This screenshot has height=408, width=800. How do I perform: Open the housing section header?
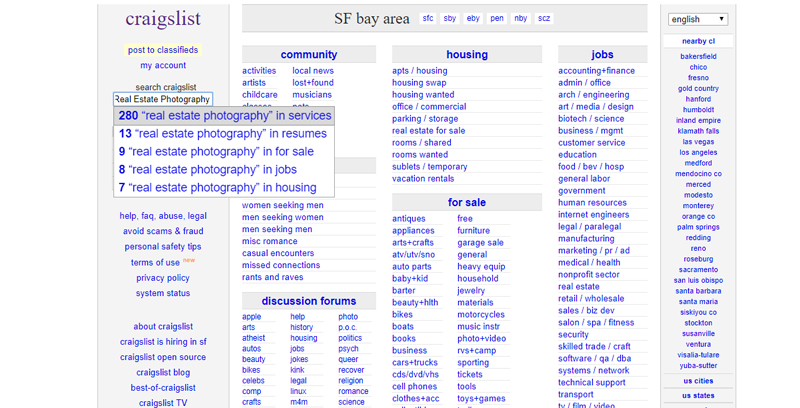(467, 55)
